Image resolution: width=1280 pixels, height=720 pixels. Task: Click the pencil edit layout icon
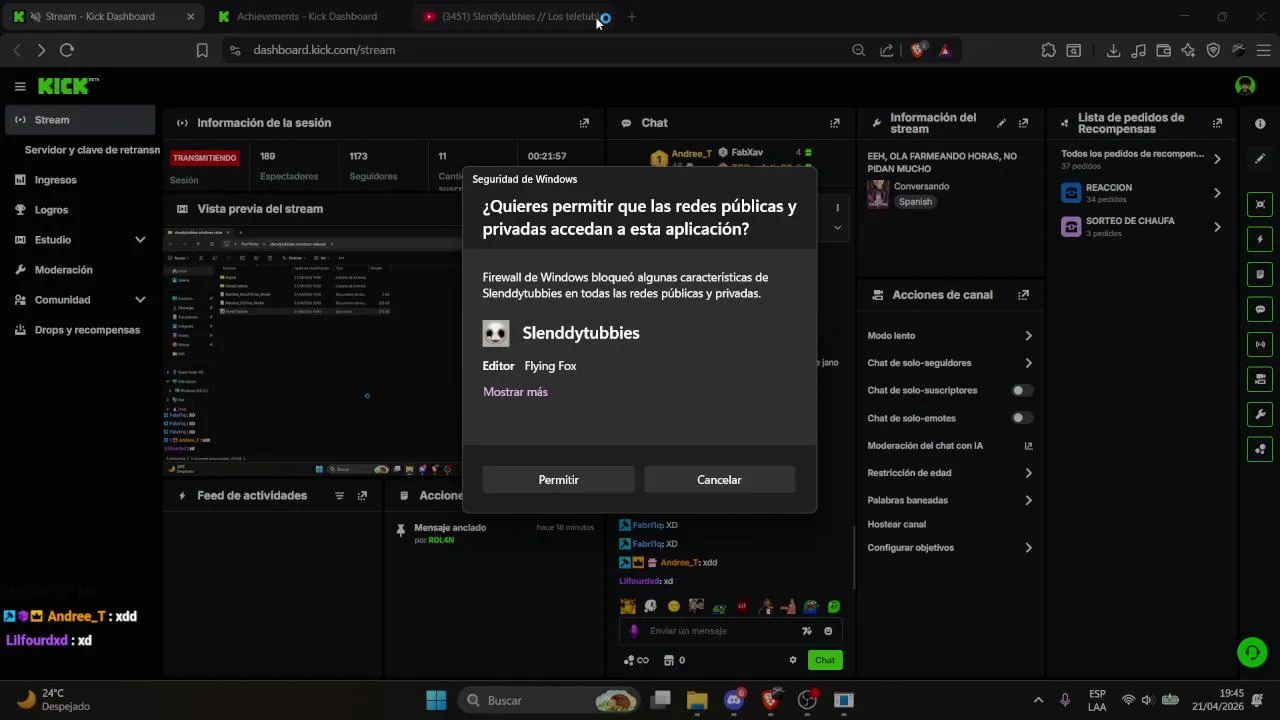[x=1260, y=159]
